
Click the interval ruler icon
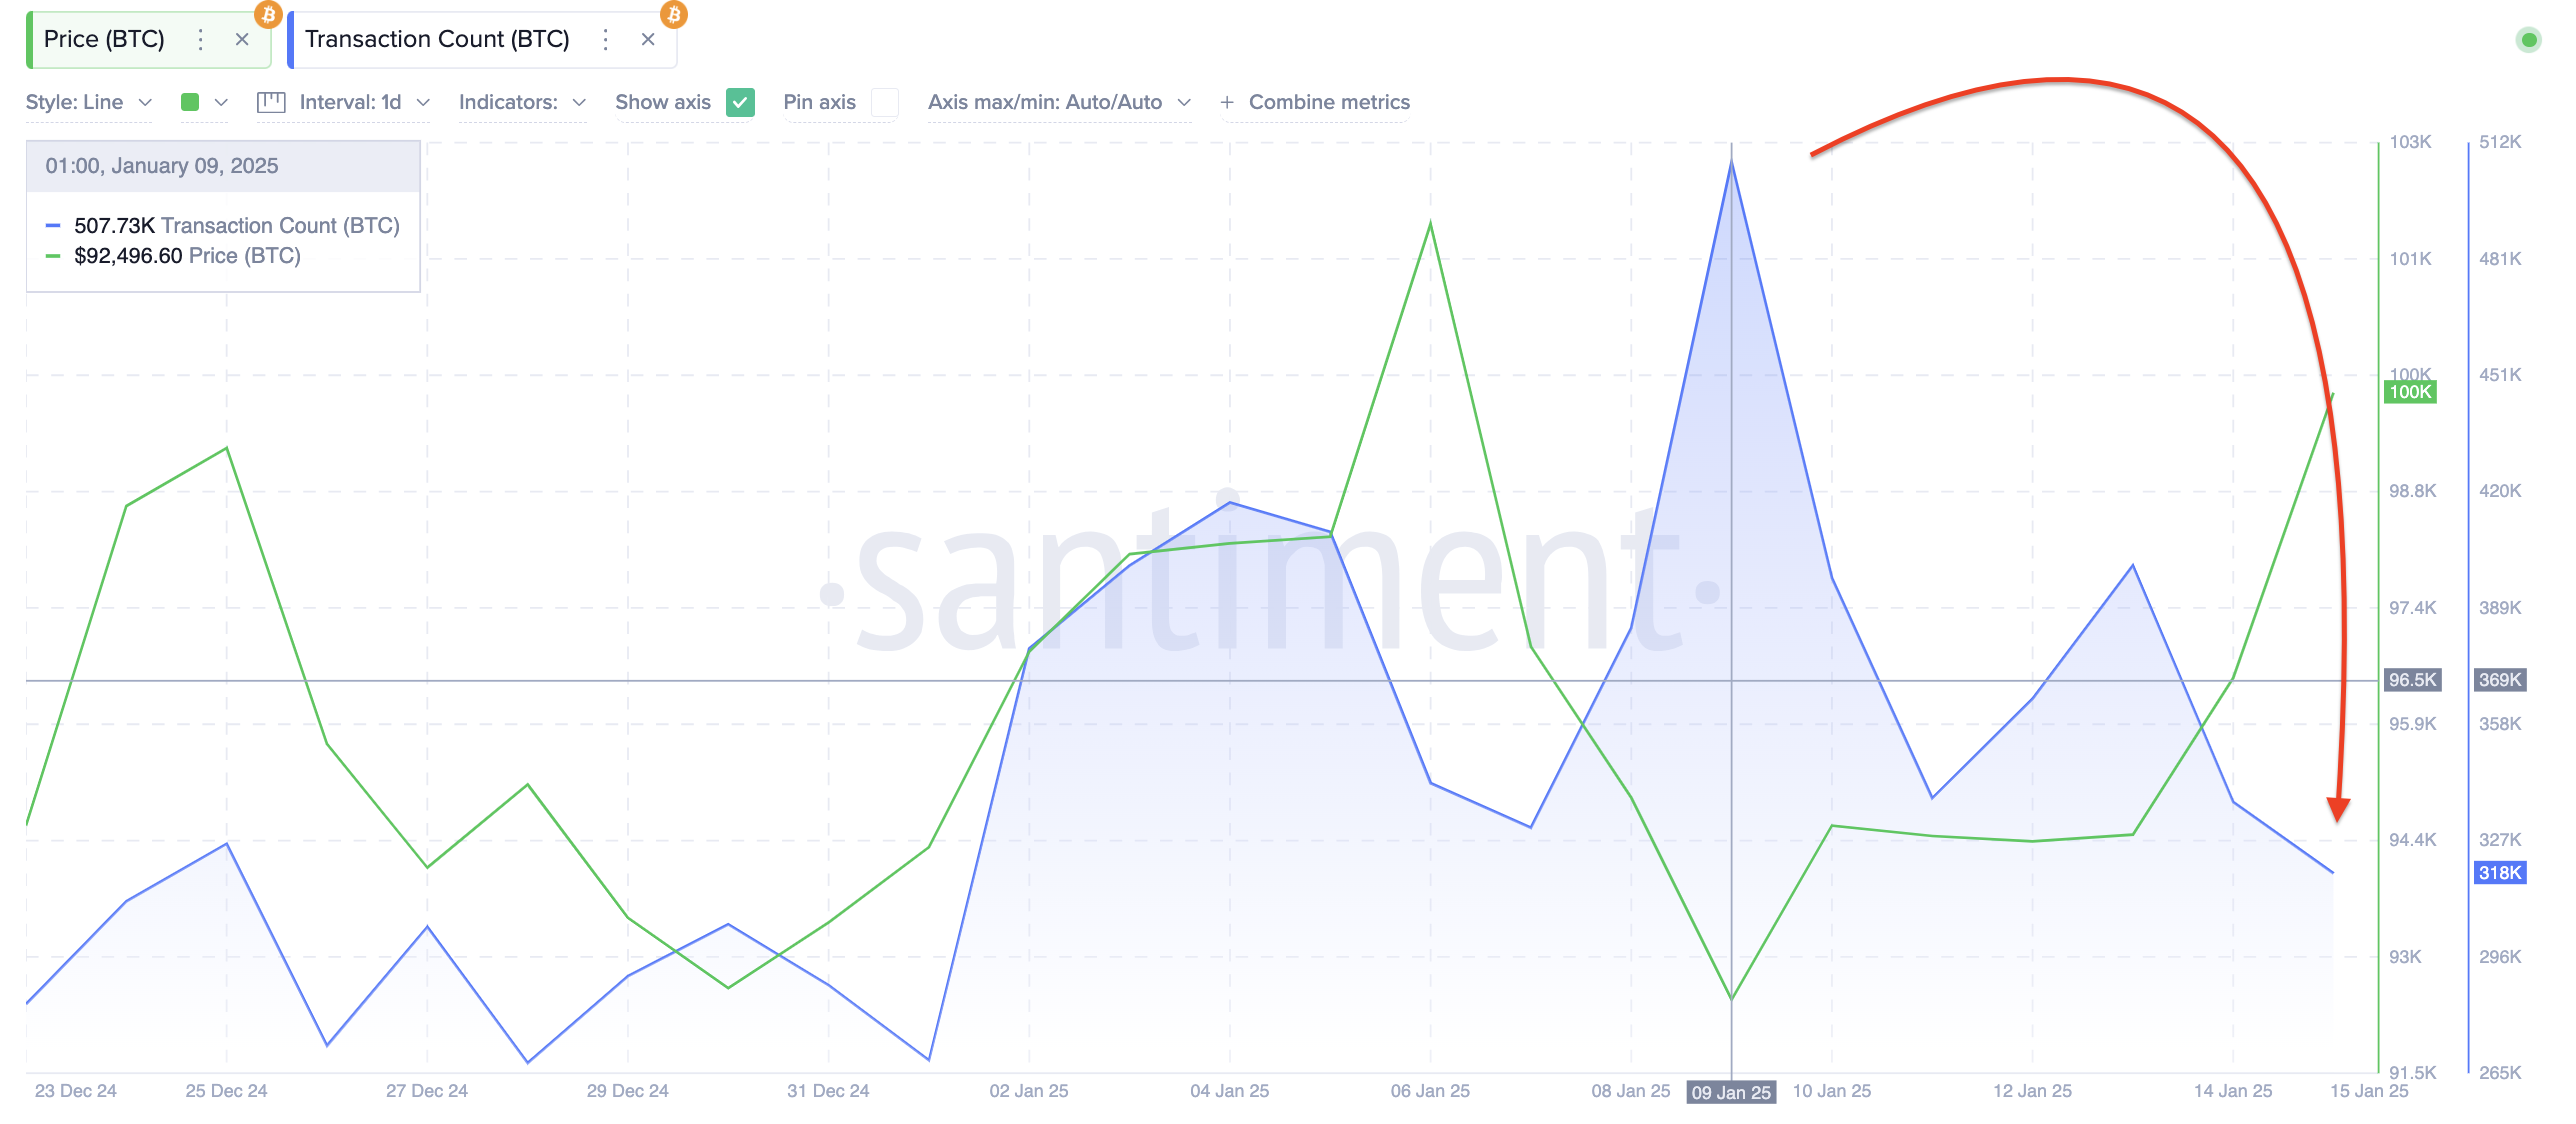[x=271, y=102]
